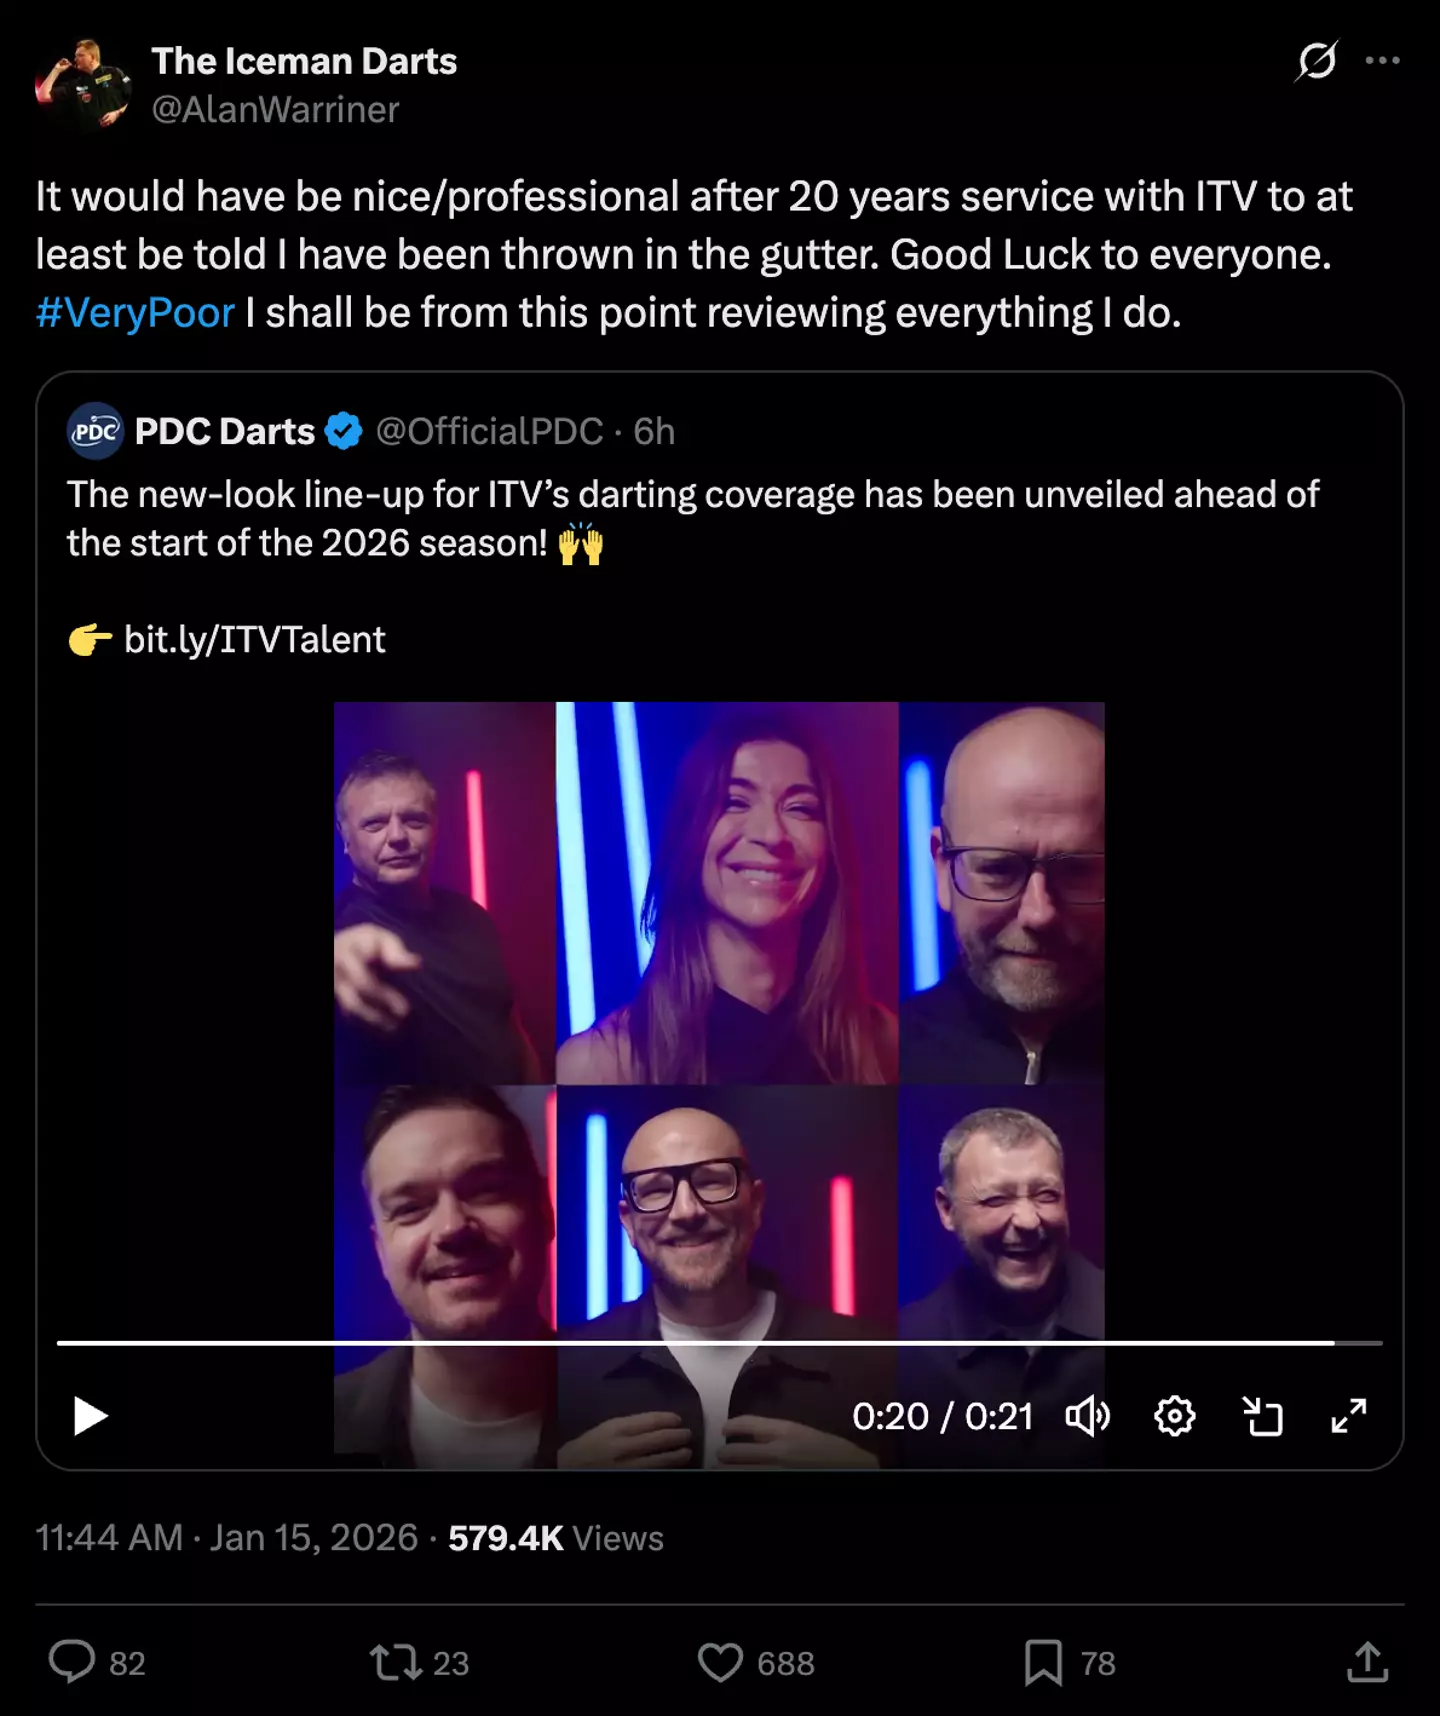Open the PDC Darts avatar logo
1440x1716 pixels.
(95, 431)
